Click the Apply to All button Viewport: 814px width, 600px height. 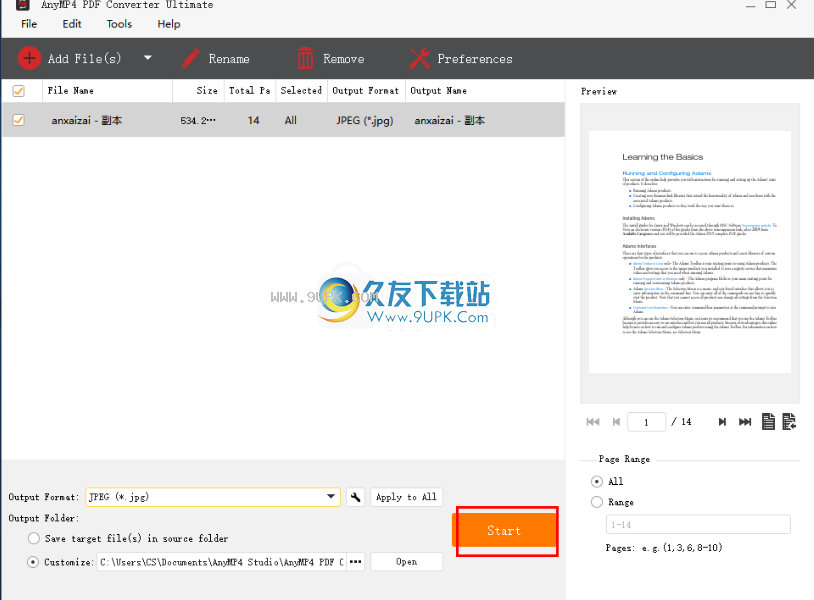[x=406, y=497]
